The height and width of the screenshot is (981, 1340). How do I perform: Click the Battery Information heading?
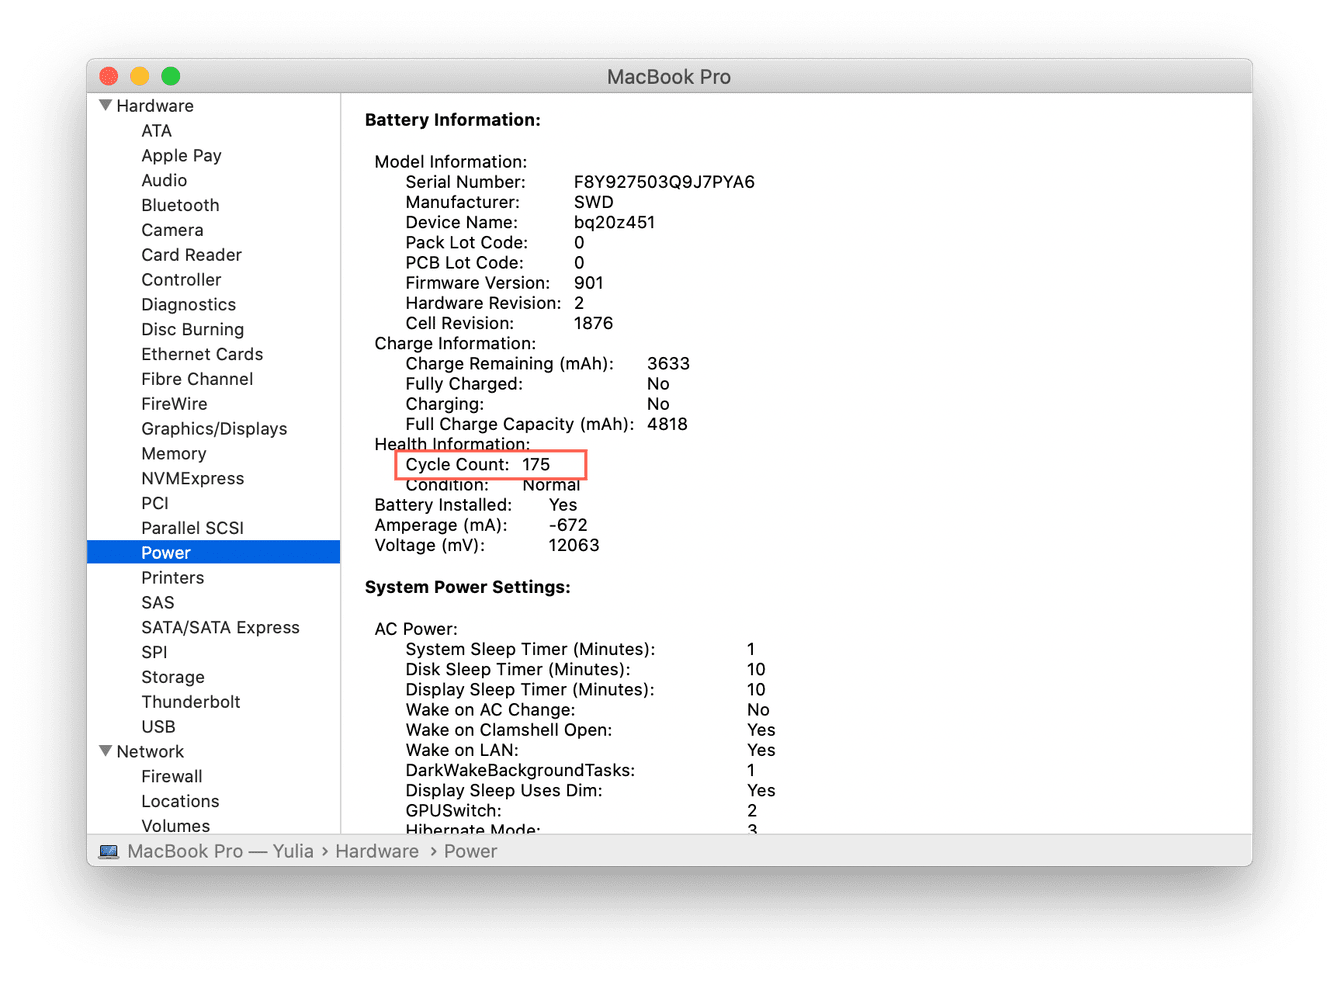coord(452,120)
